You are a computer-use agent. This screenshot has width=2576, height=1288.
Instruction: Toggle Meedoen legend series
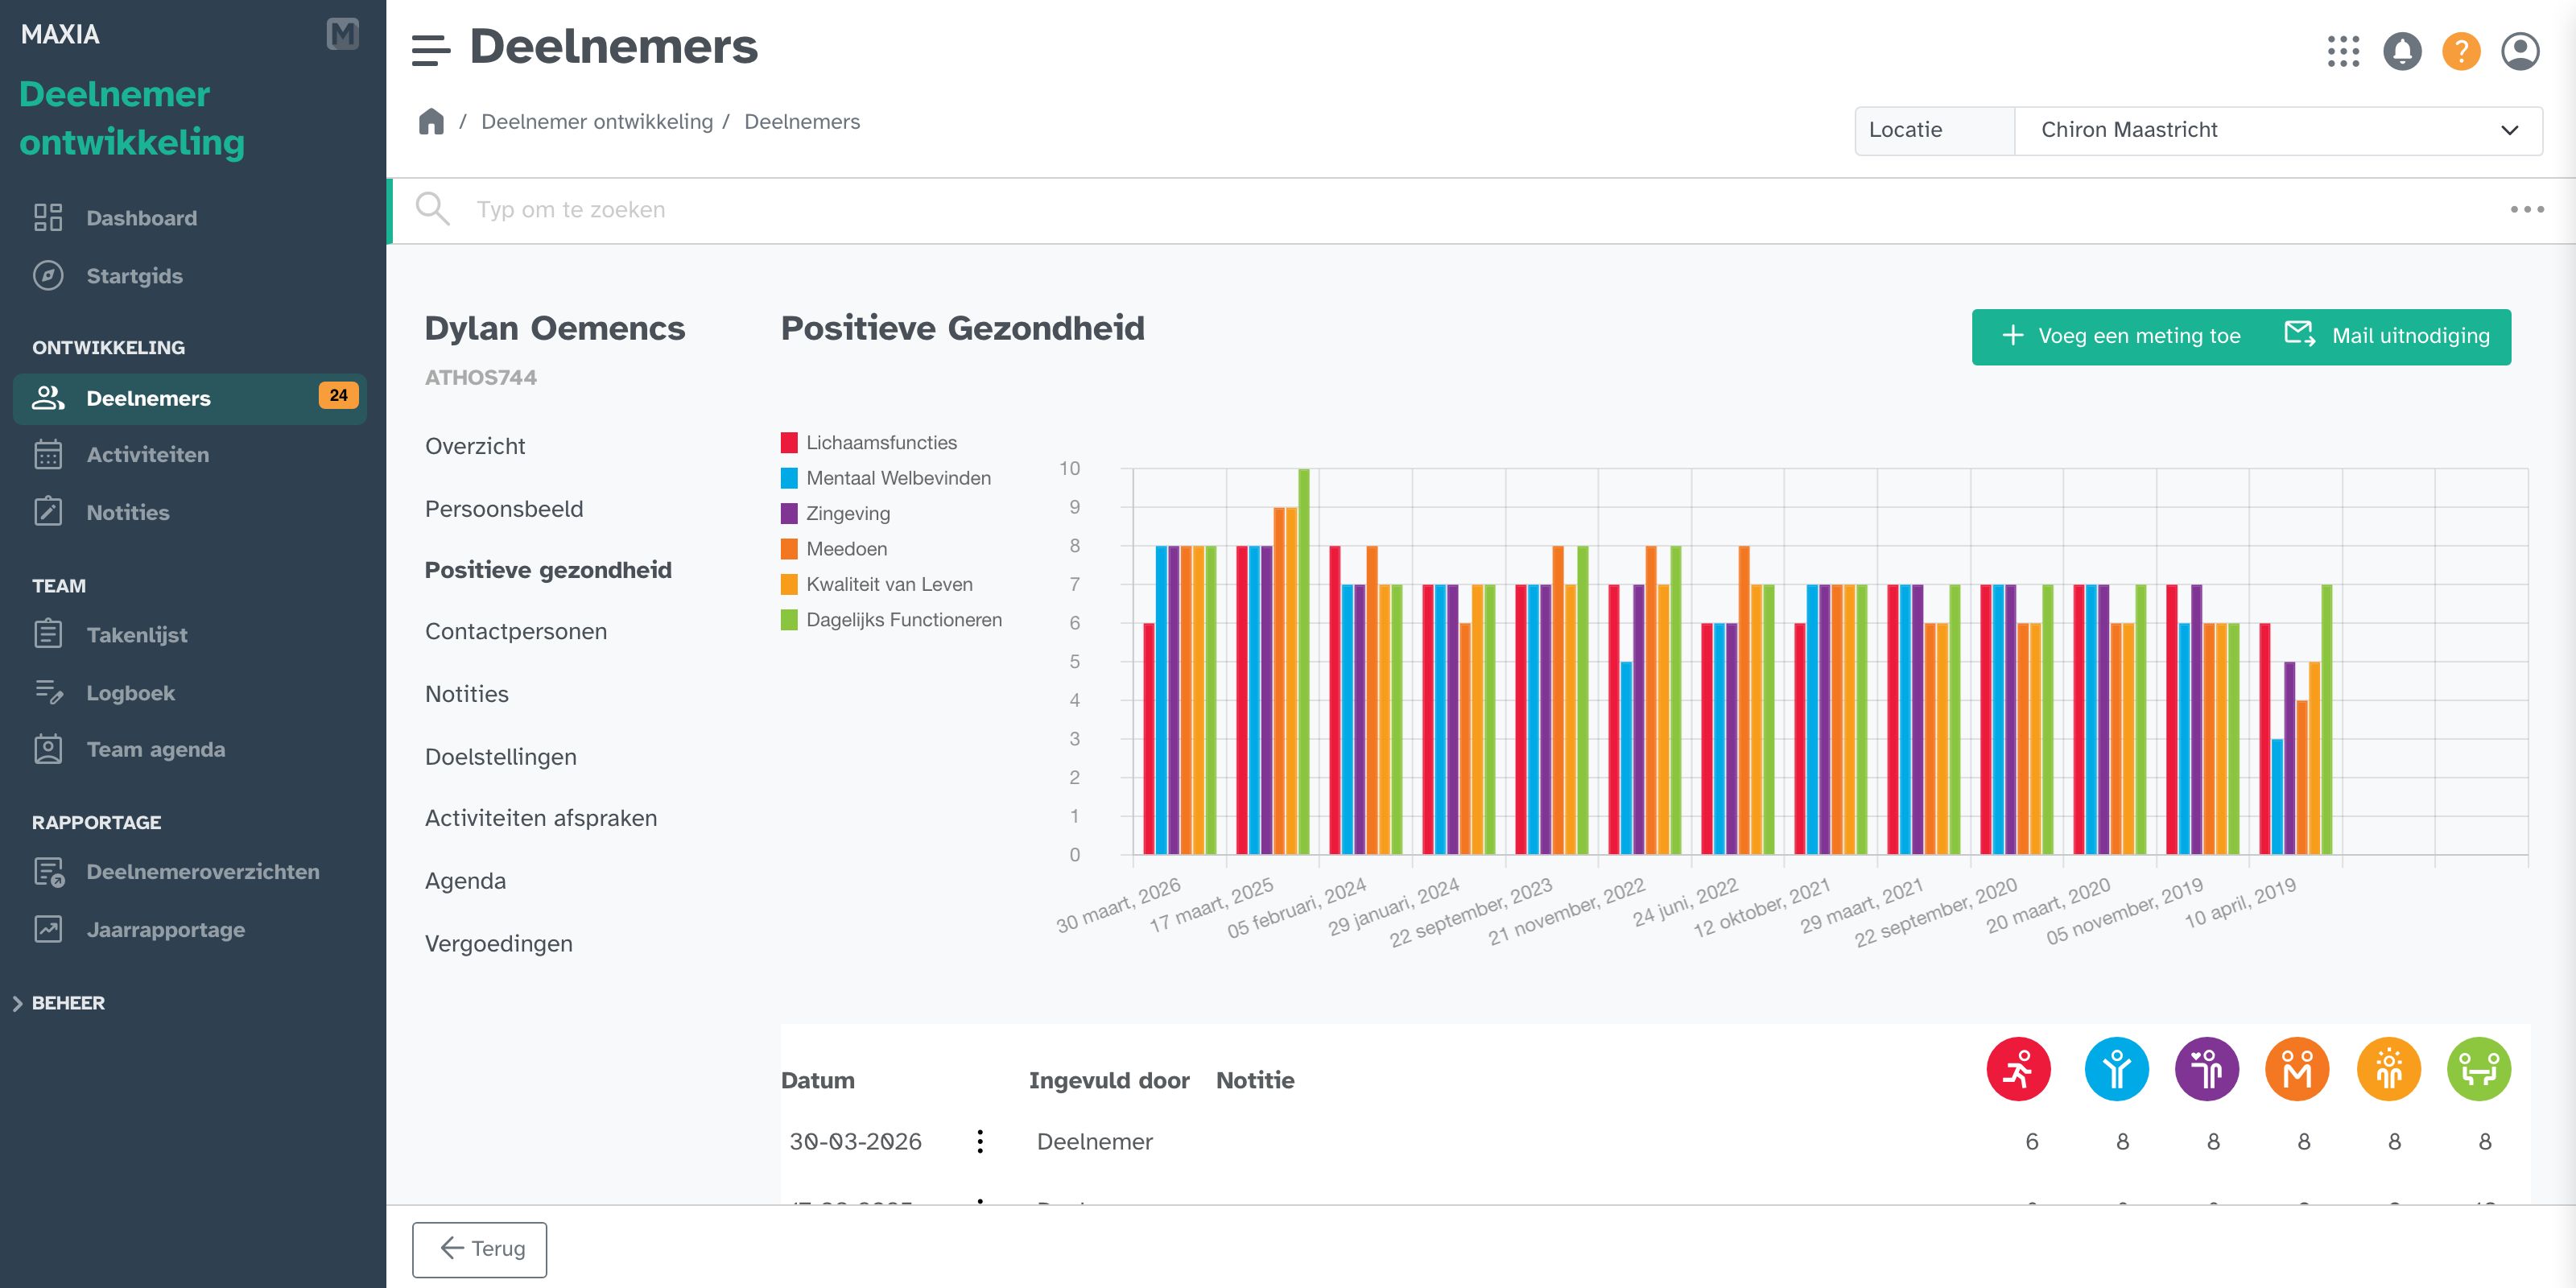[x=834, y=549]
